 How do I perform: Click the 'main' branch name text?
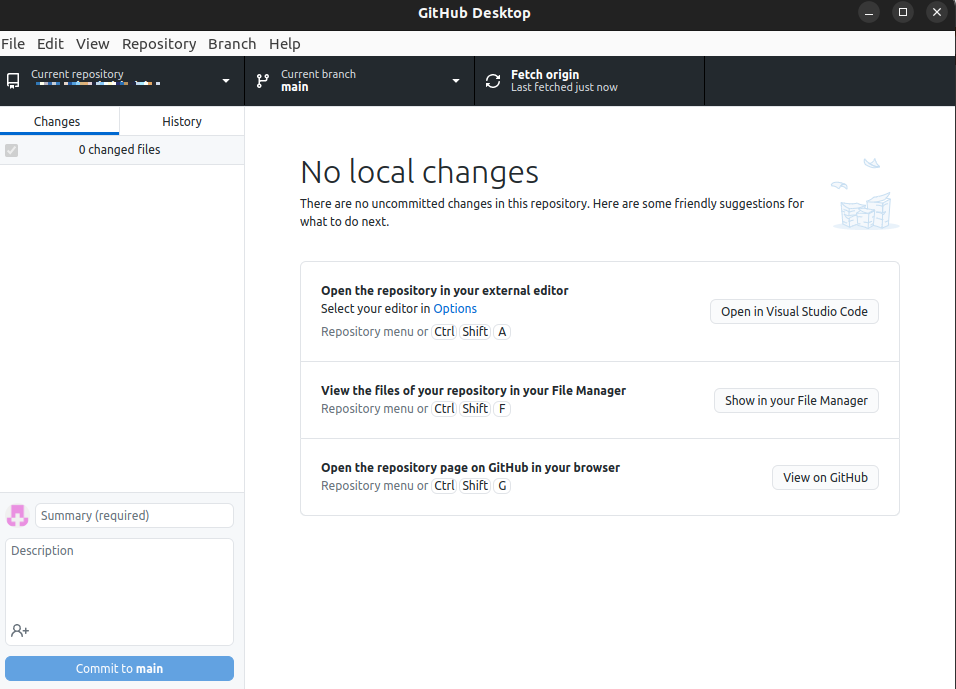pyautogui.click(x=294, y=87)
